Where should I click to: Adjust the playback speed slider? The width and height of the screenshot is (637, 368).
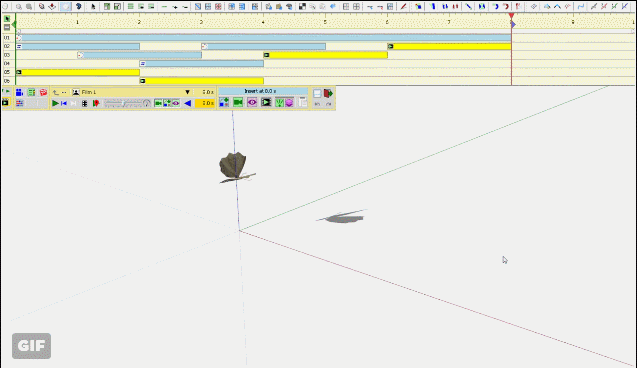pyautogui.click(x=123, y=104)
